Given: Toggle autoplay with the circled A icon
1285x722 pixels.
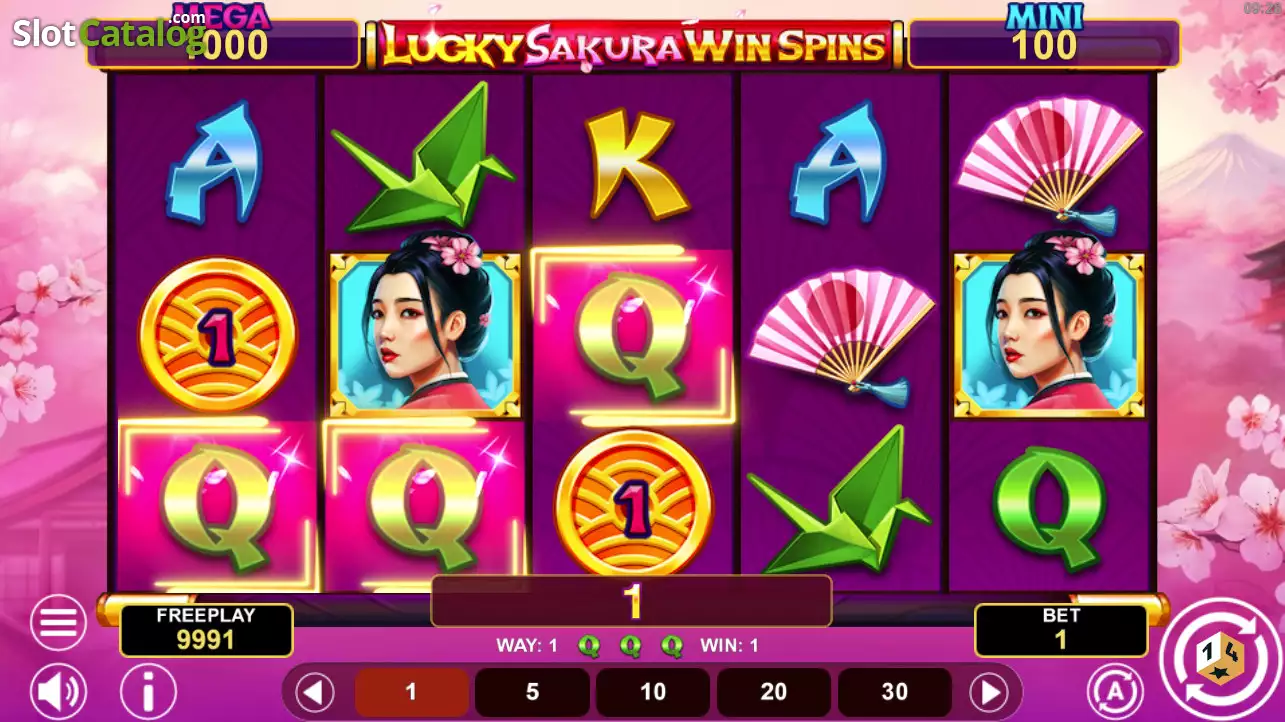Looking at the screenshot, I should click(x=1115, y=690).
